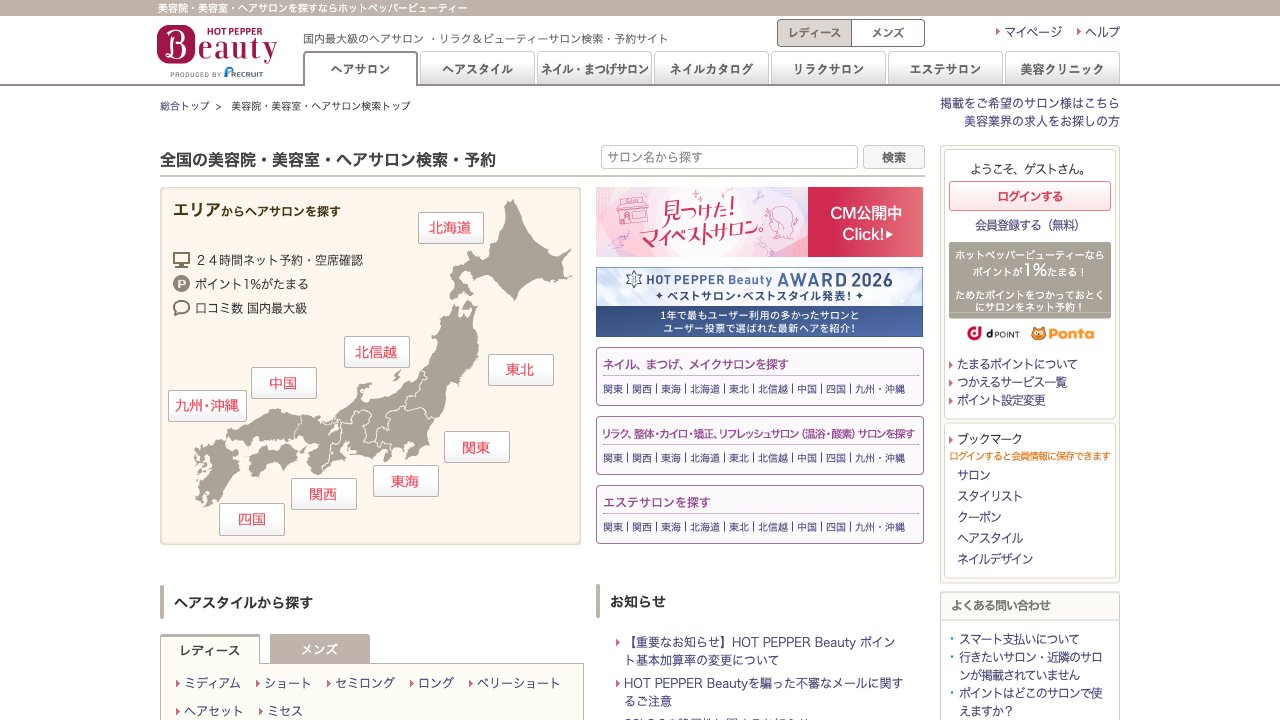Open the ヘアスタイル tab
The image size is (1280, 720).
[477, 69]
